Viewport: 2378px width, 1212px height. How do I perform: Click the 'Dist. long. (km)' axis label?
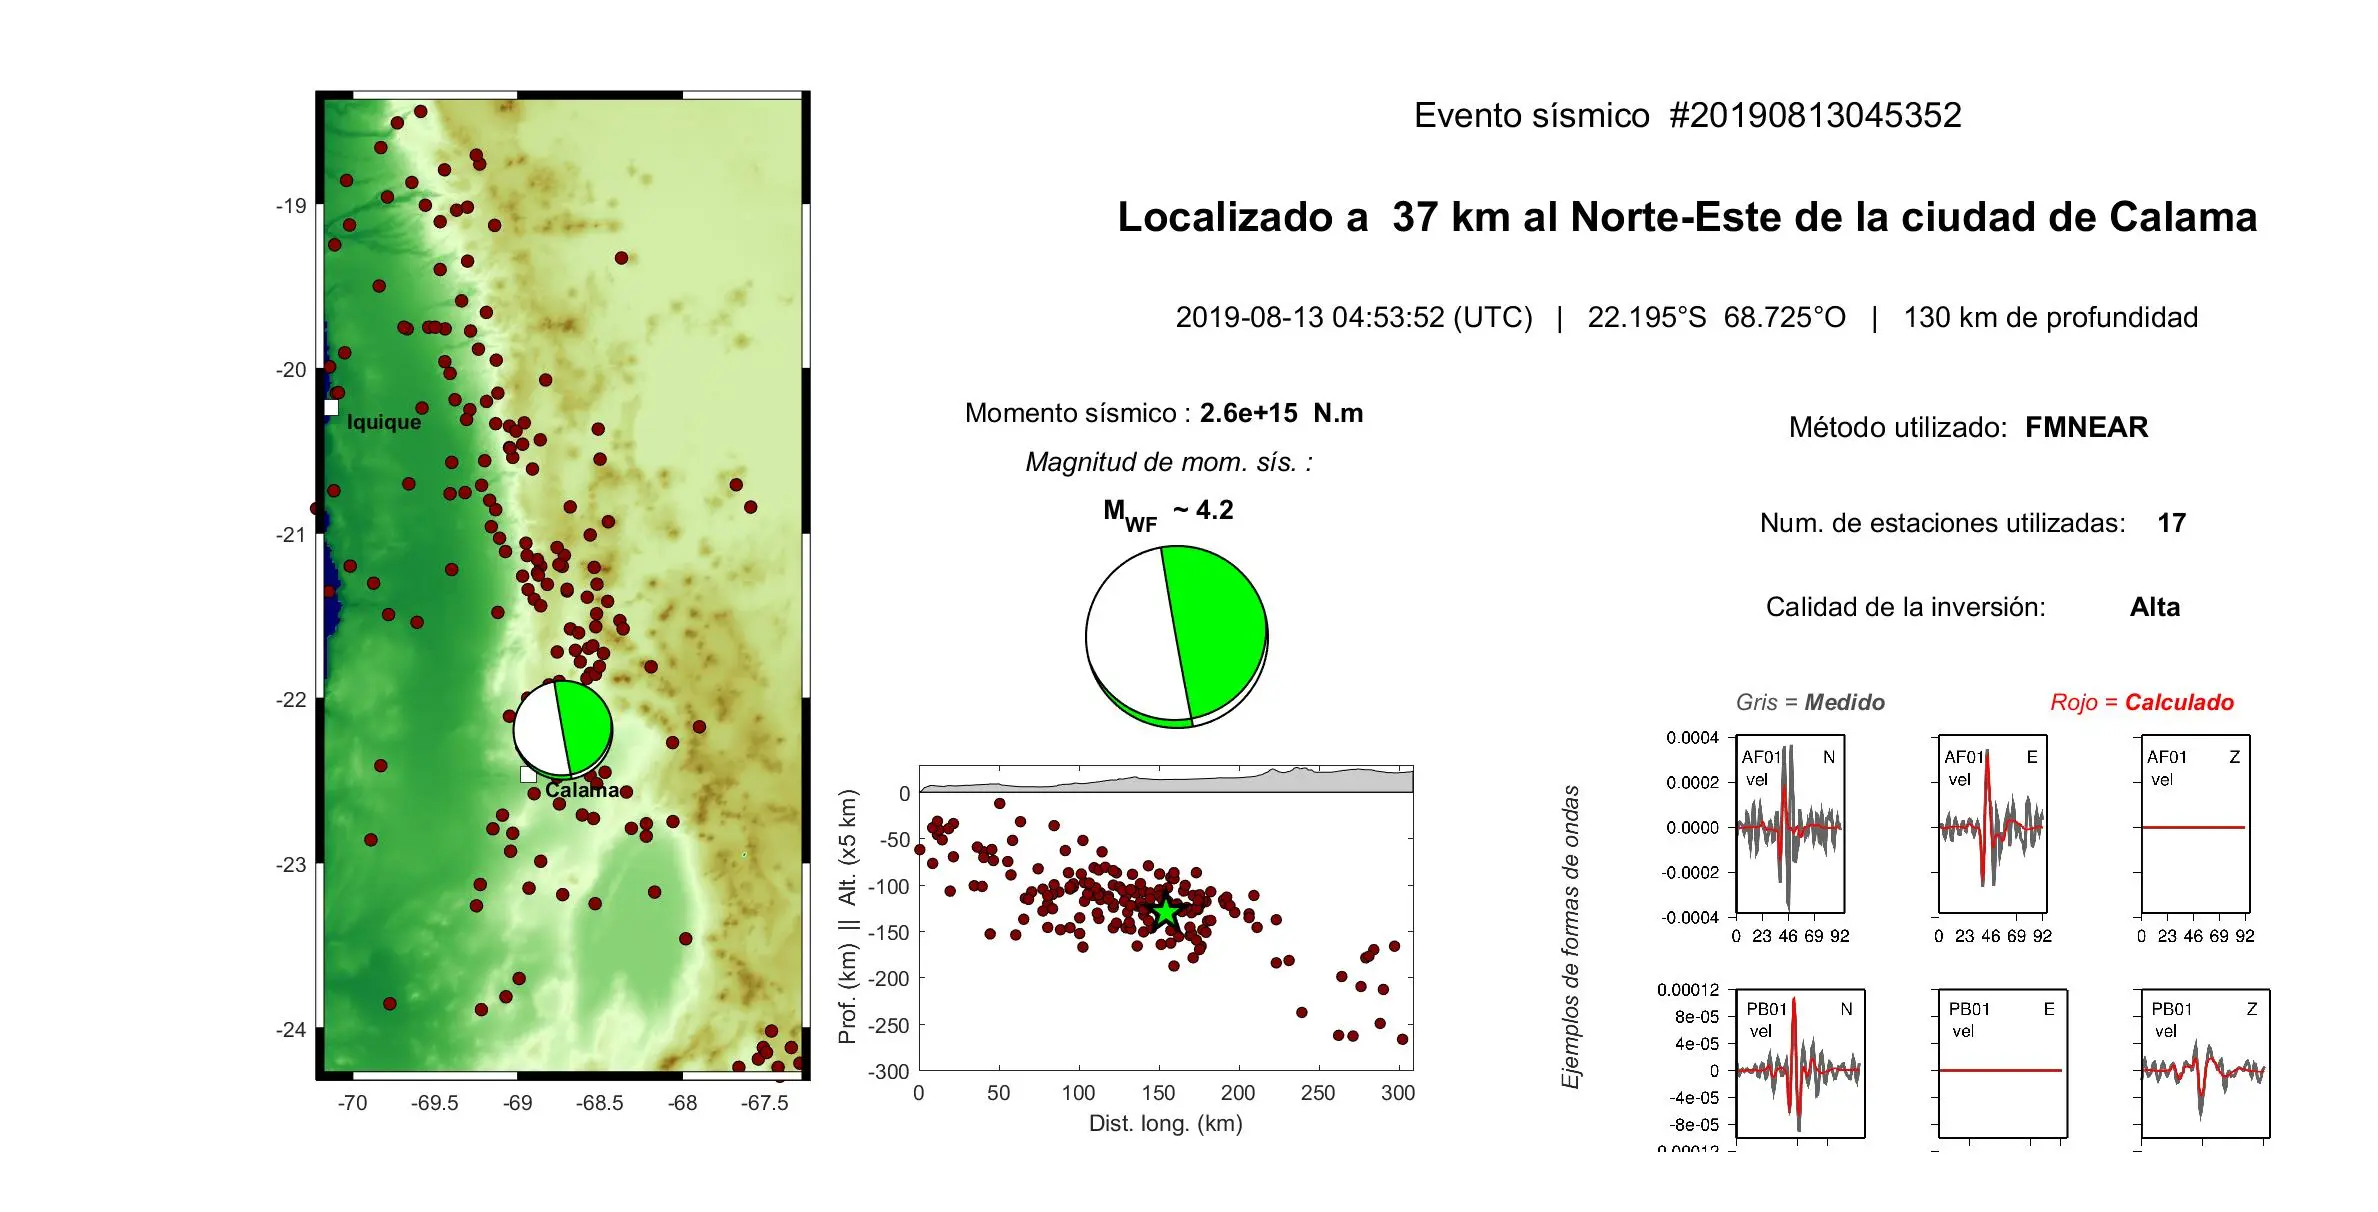pos(1165,1123)
